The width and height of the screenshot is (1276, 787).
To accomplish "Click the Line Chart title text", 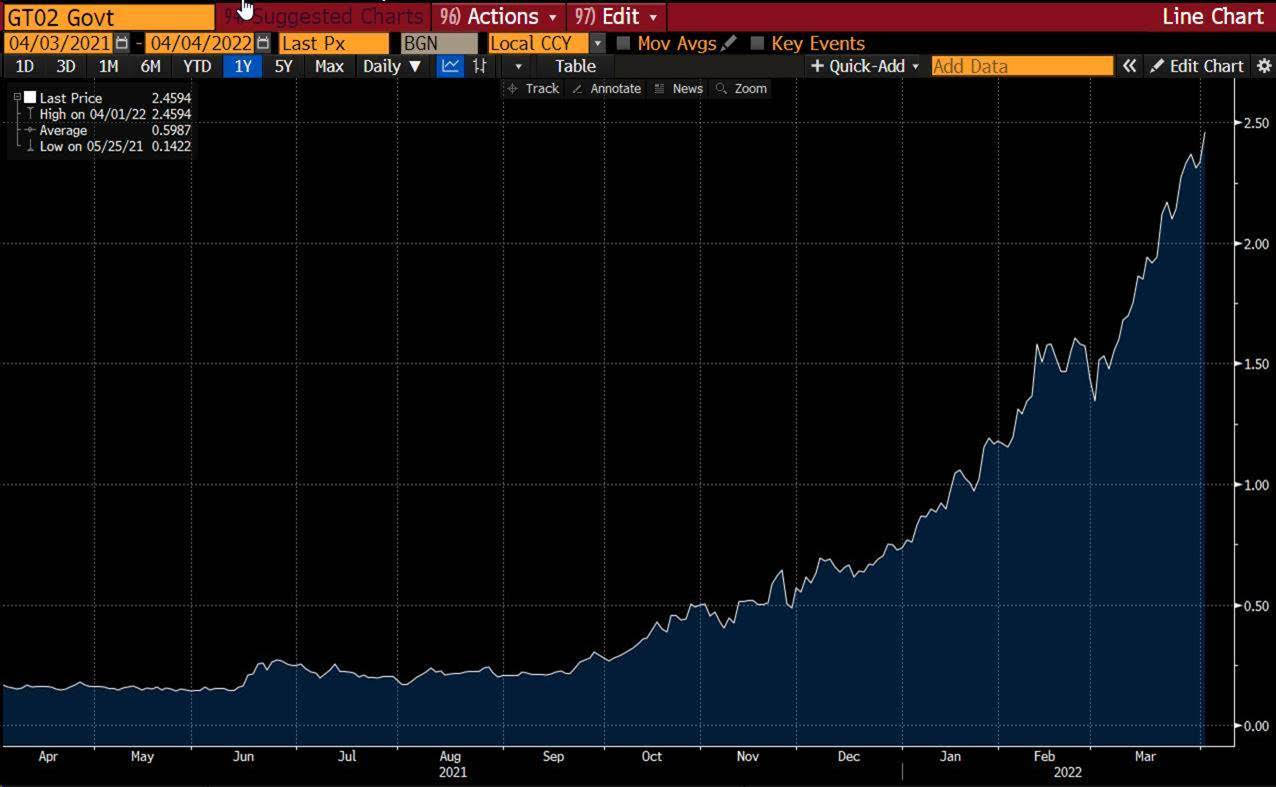I will (x=1213, y=17).
